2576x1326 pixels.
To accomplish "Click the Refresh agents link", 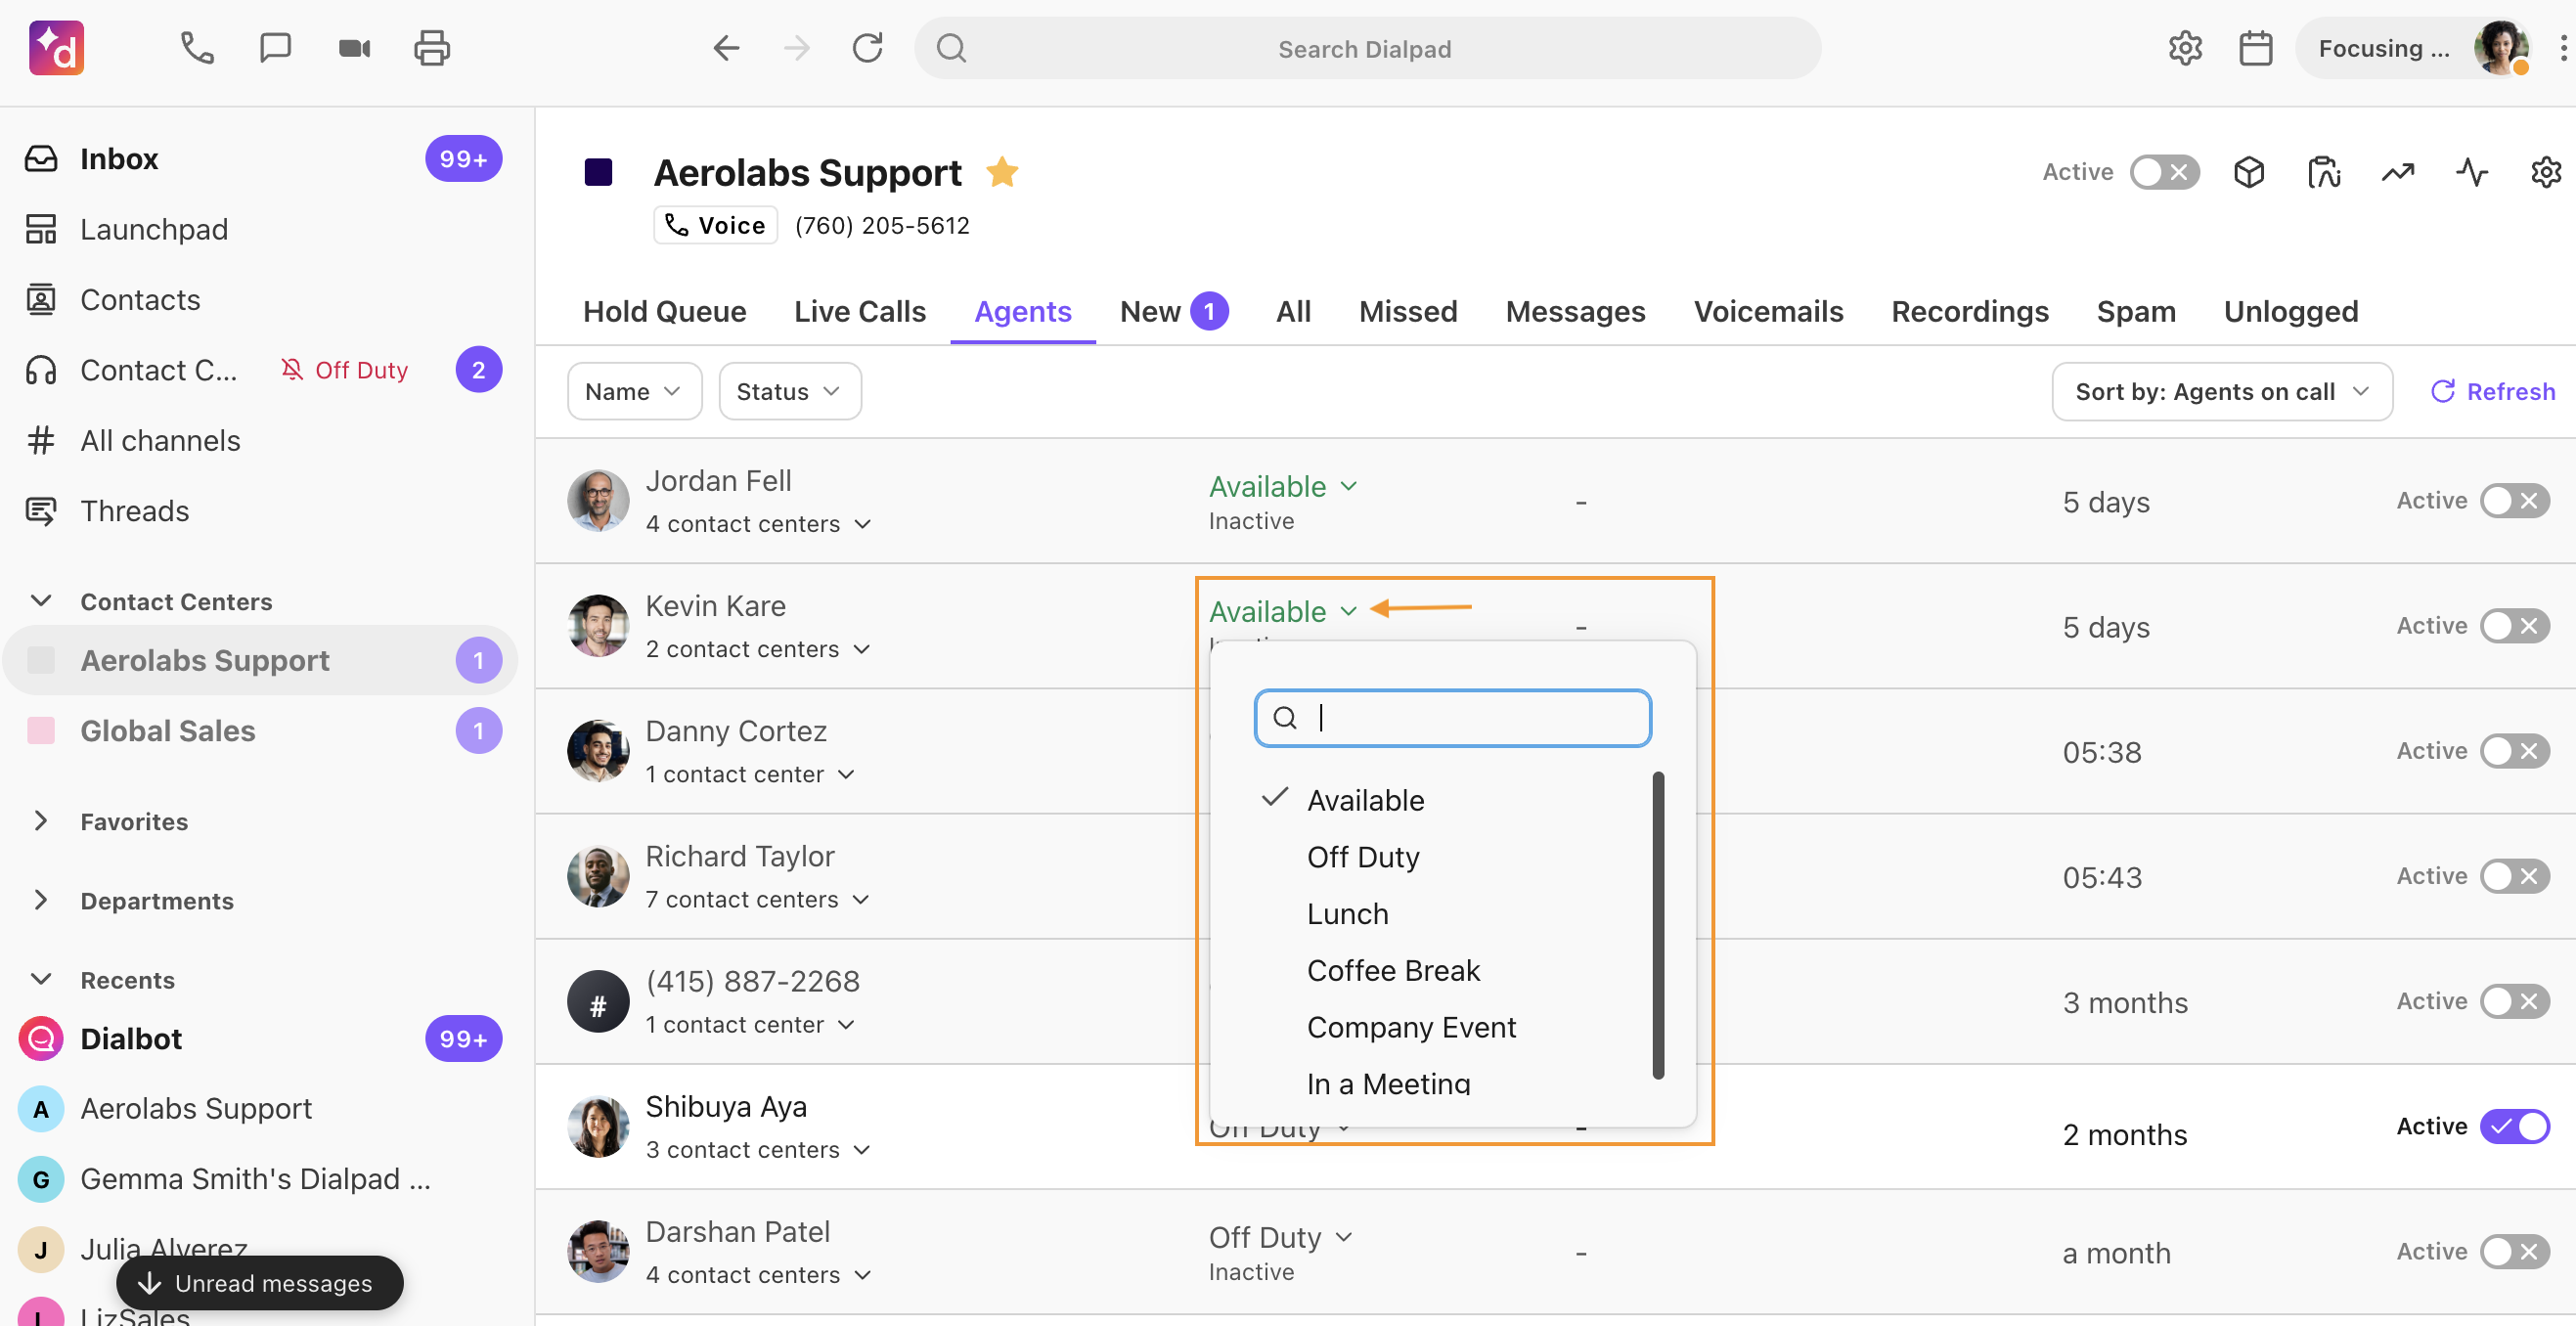I will [2493, 392].
